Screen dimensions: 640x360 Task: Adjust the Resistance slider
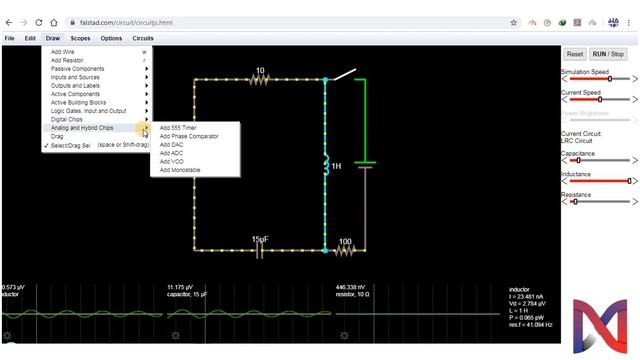click(x=600, y=202)
